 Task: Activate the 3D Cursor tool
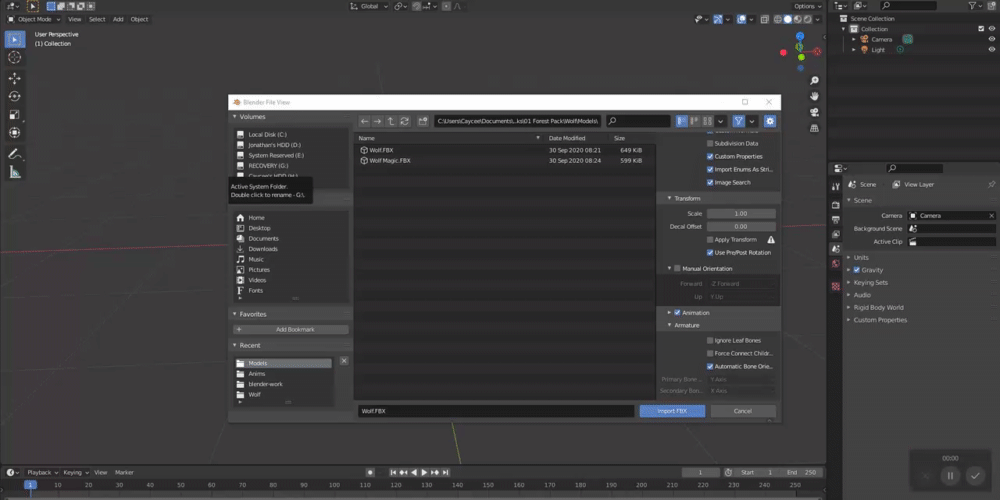(x=15, y=58)
